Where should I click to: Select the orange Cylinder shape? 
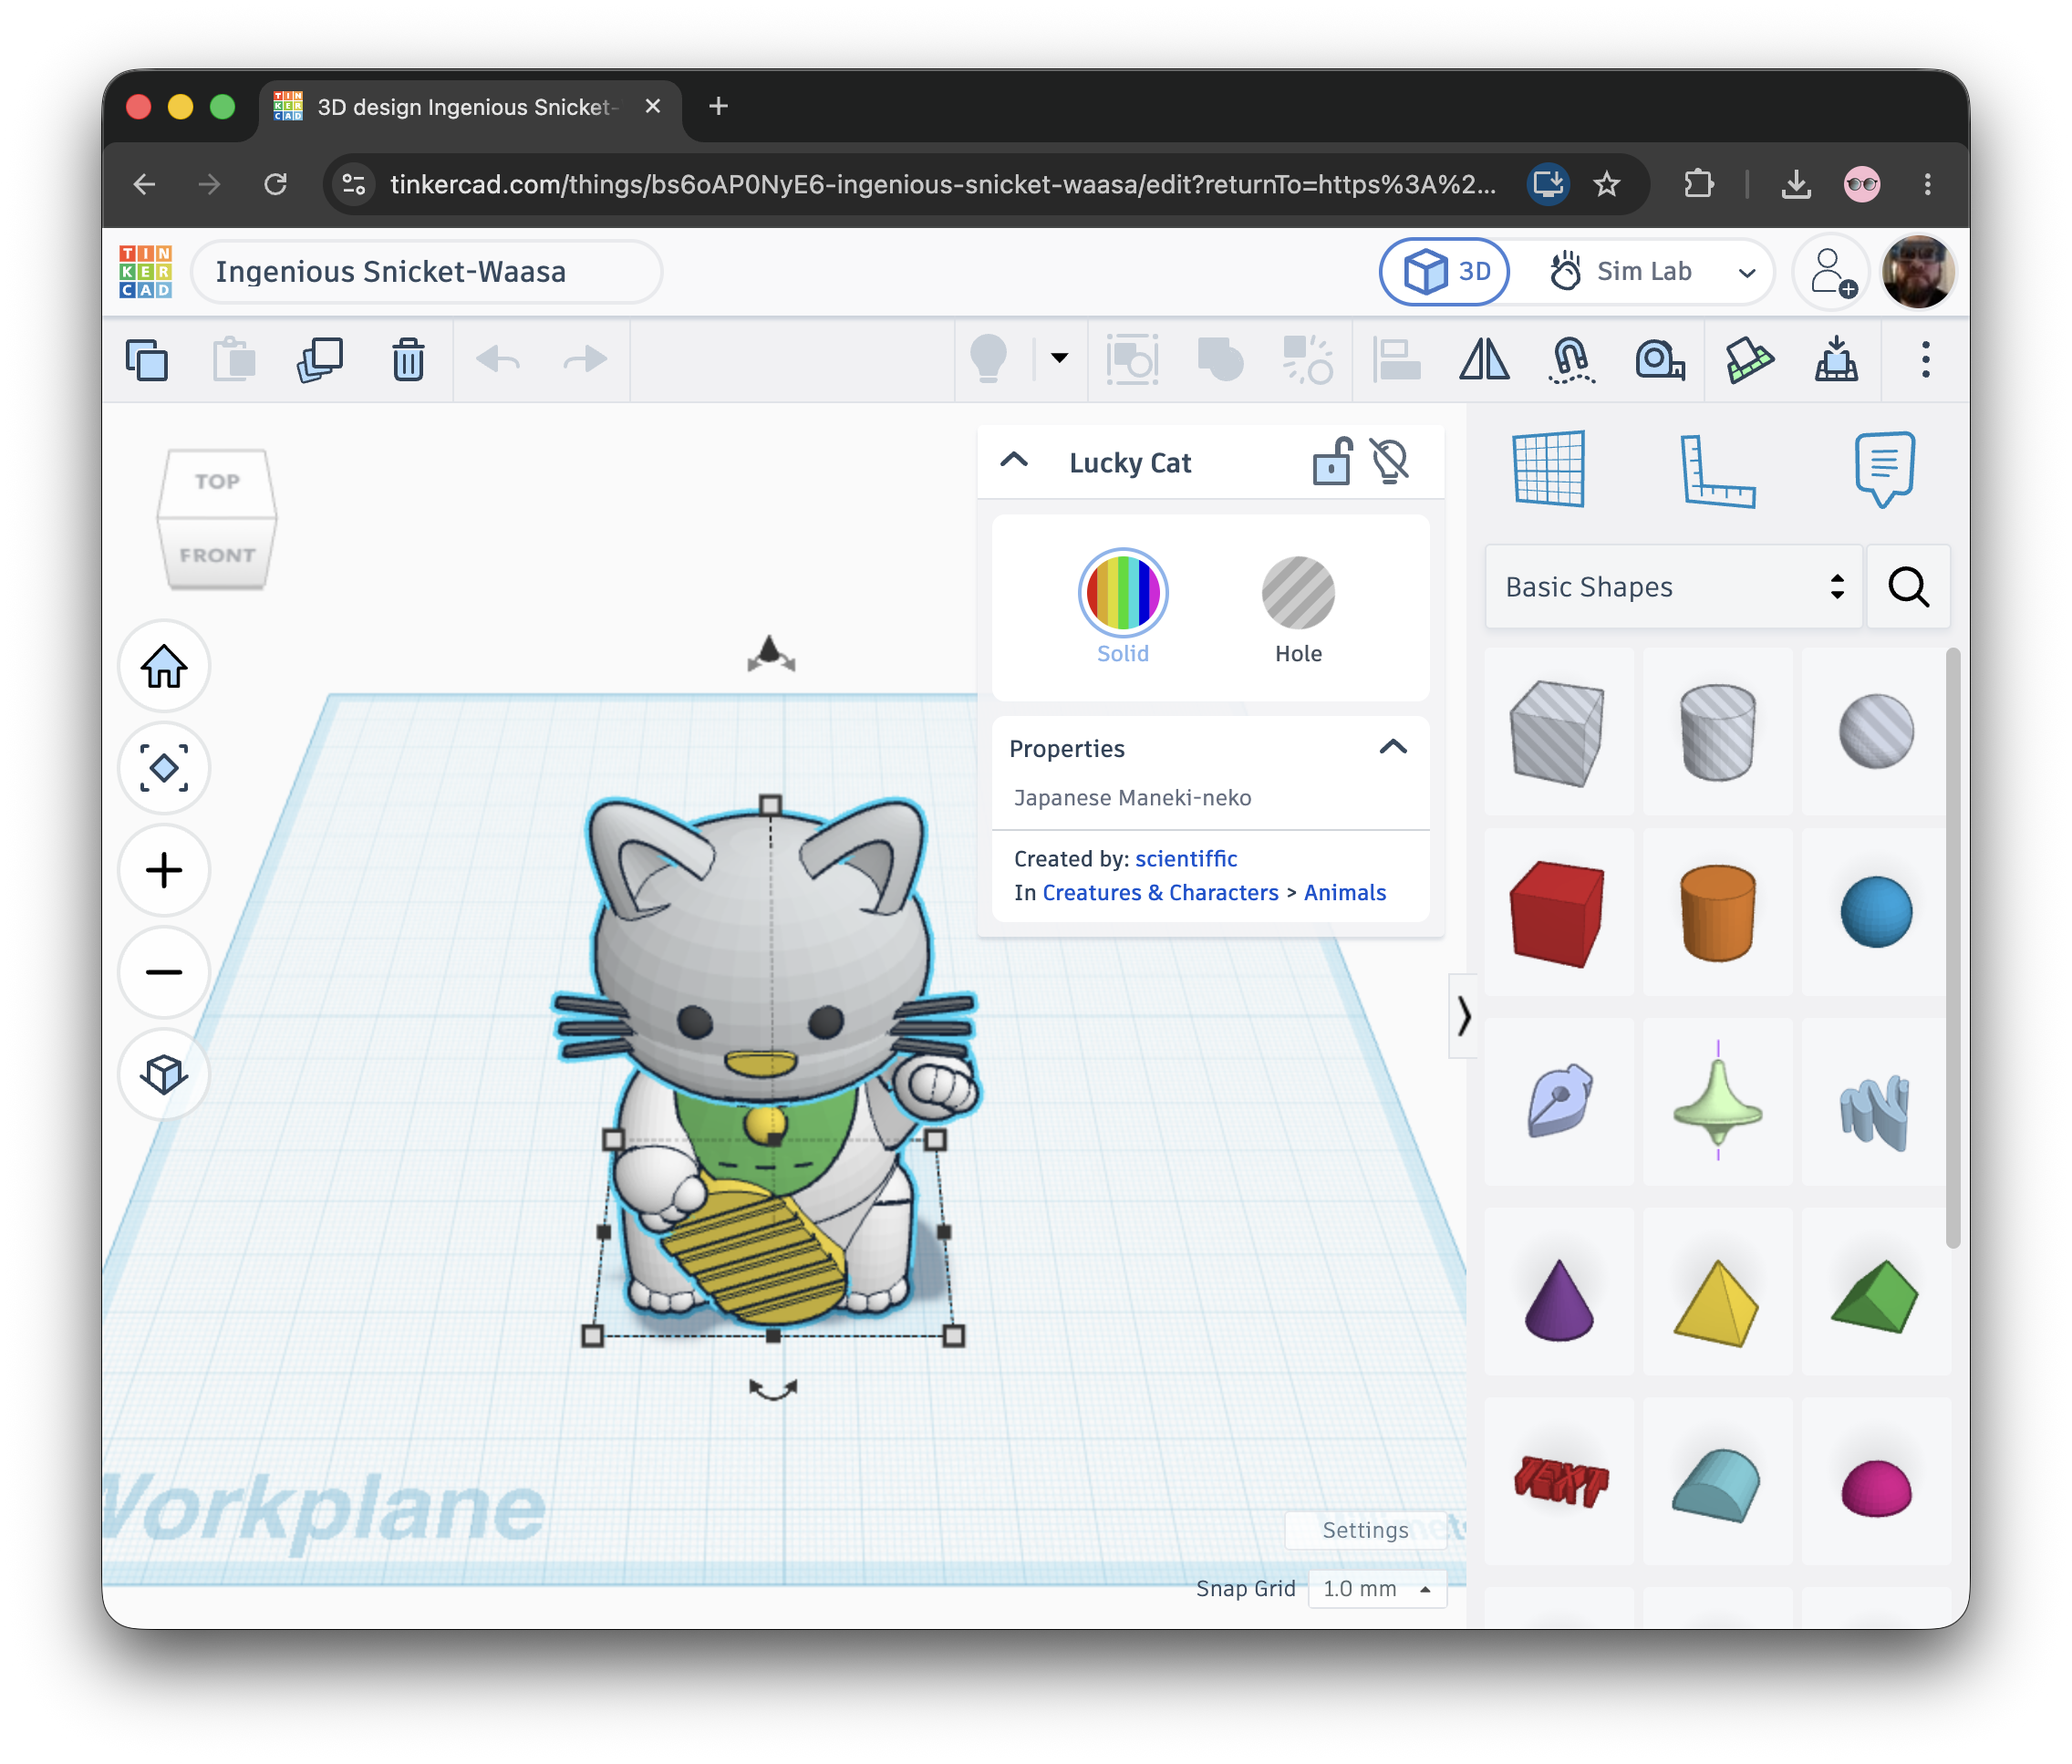coord(1717,912)
